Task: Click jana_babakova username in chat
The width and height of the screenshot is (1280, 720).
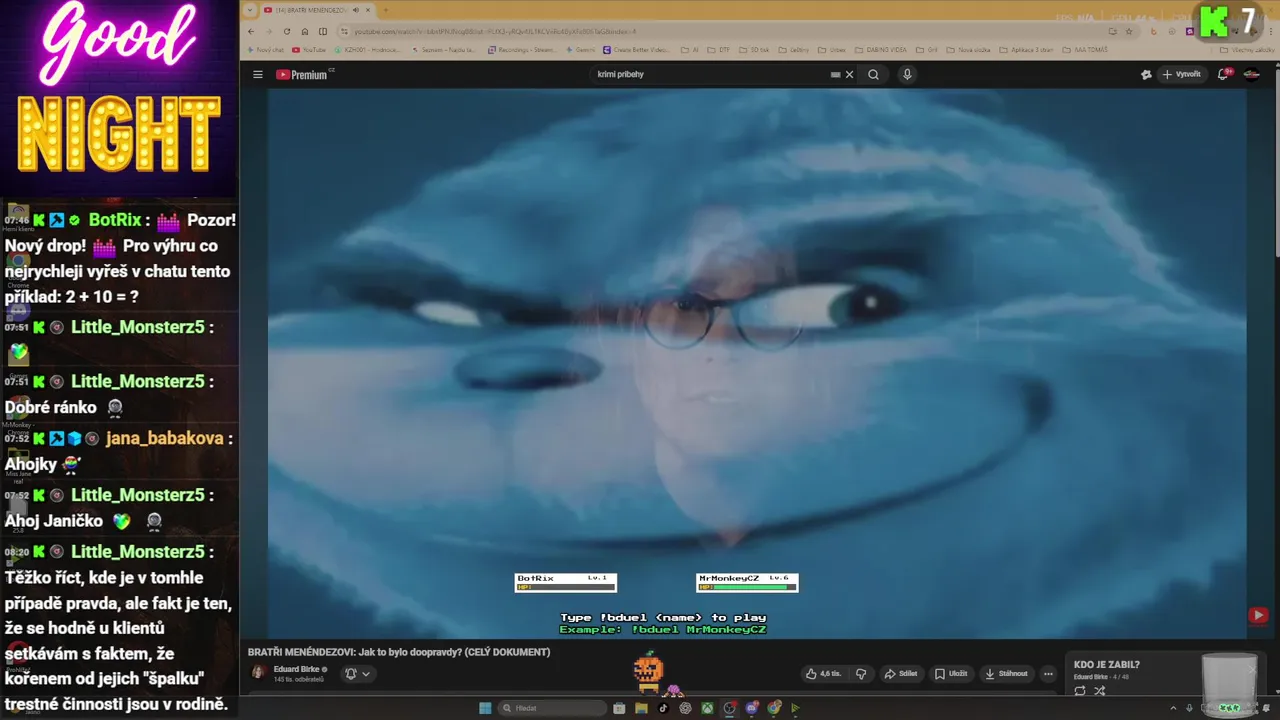Action: point(165,438)
